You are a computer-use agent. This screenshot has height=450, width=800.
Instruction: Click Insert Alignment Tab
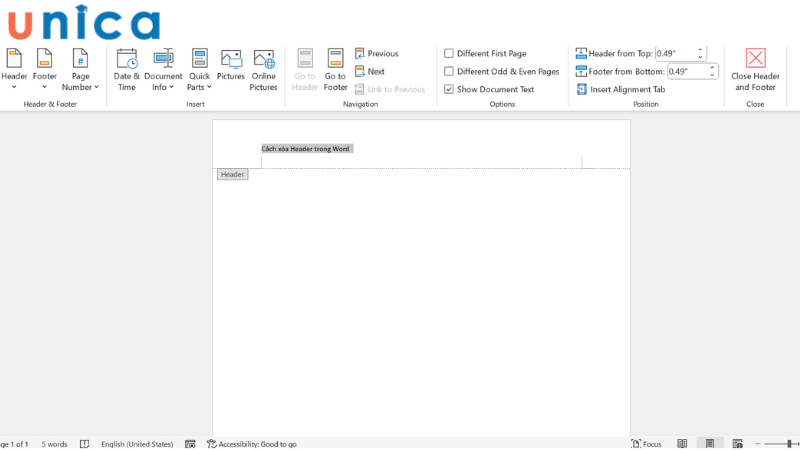tap(621, 89)
